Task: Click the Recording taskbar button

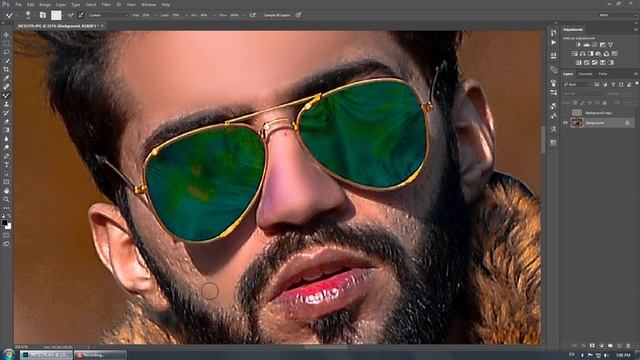Action: coord(100,355)
